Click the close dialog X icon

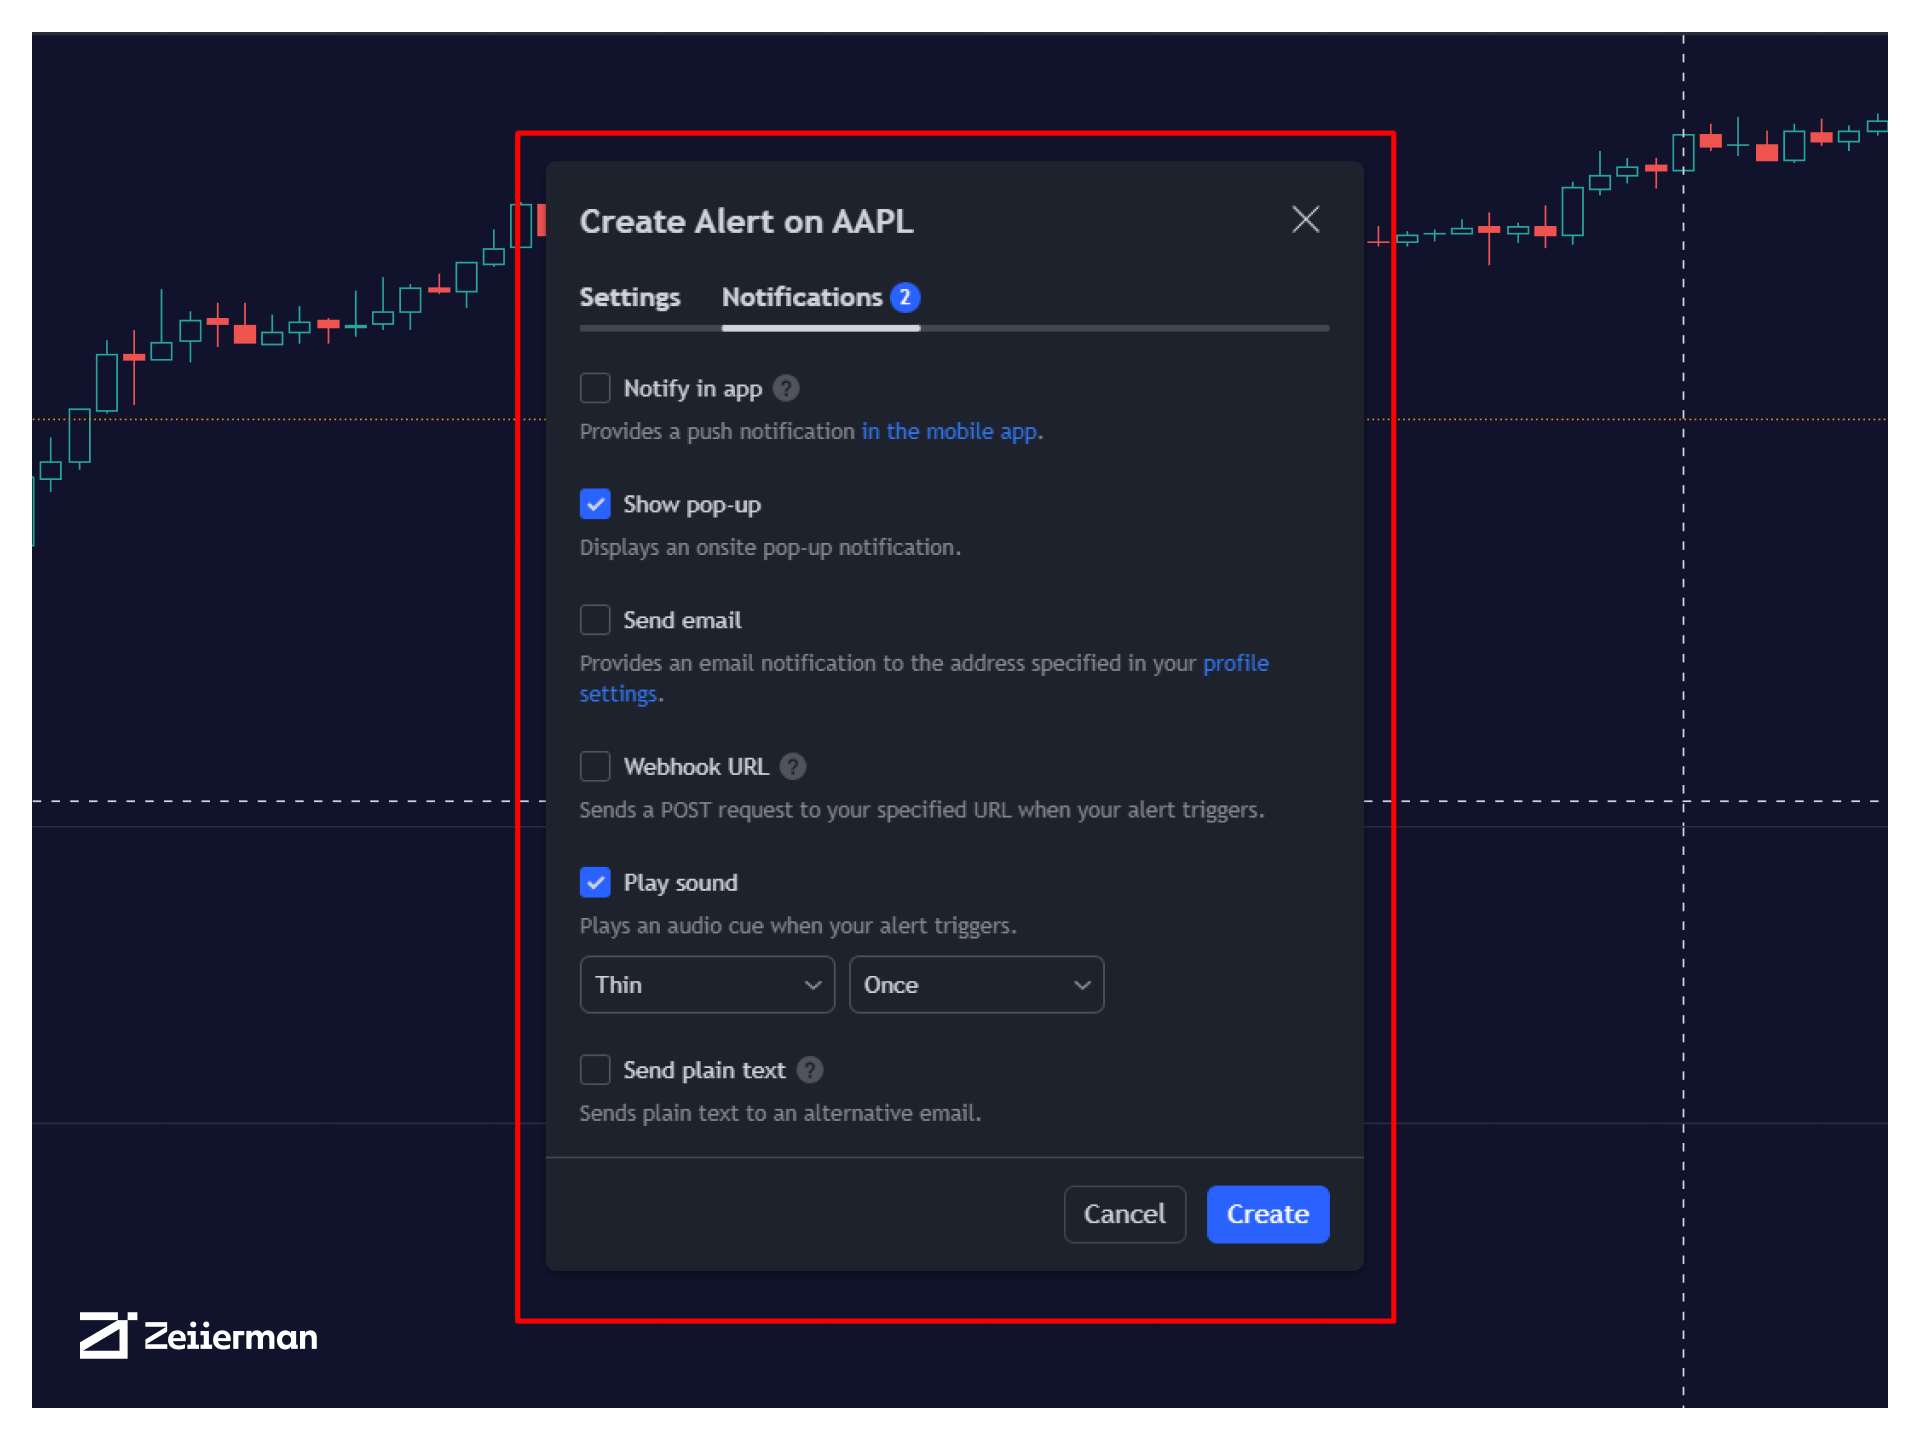tap(1305, 219)
